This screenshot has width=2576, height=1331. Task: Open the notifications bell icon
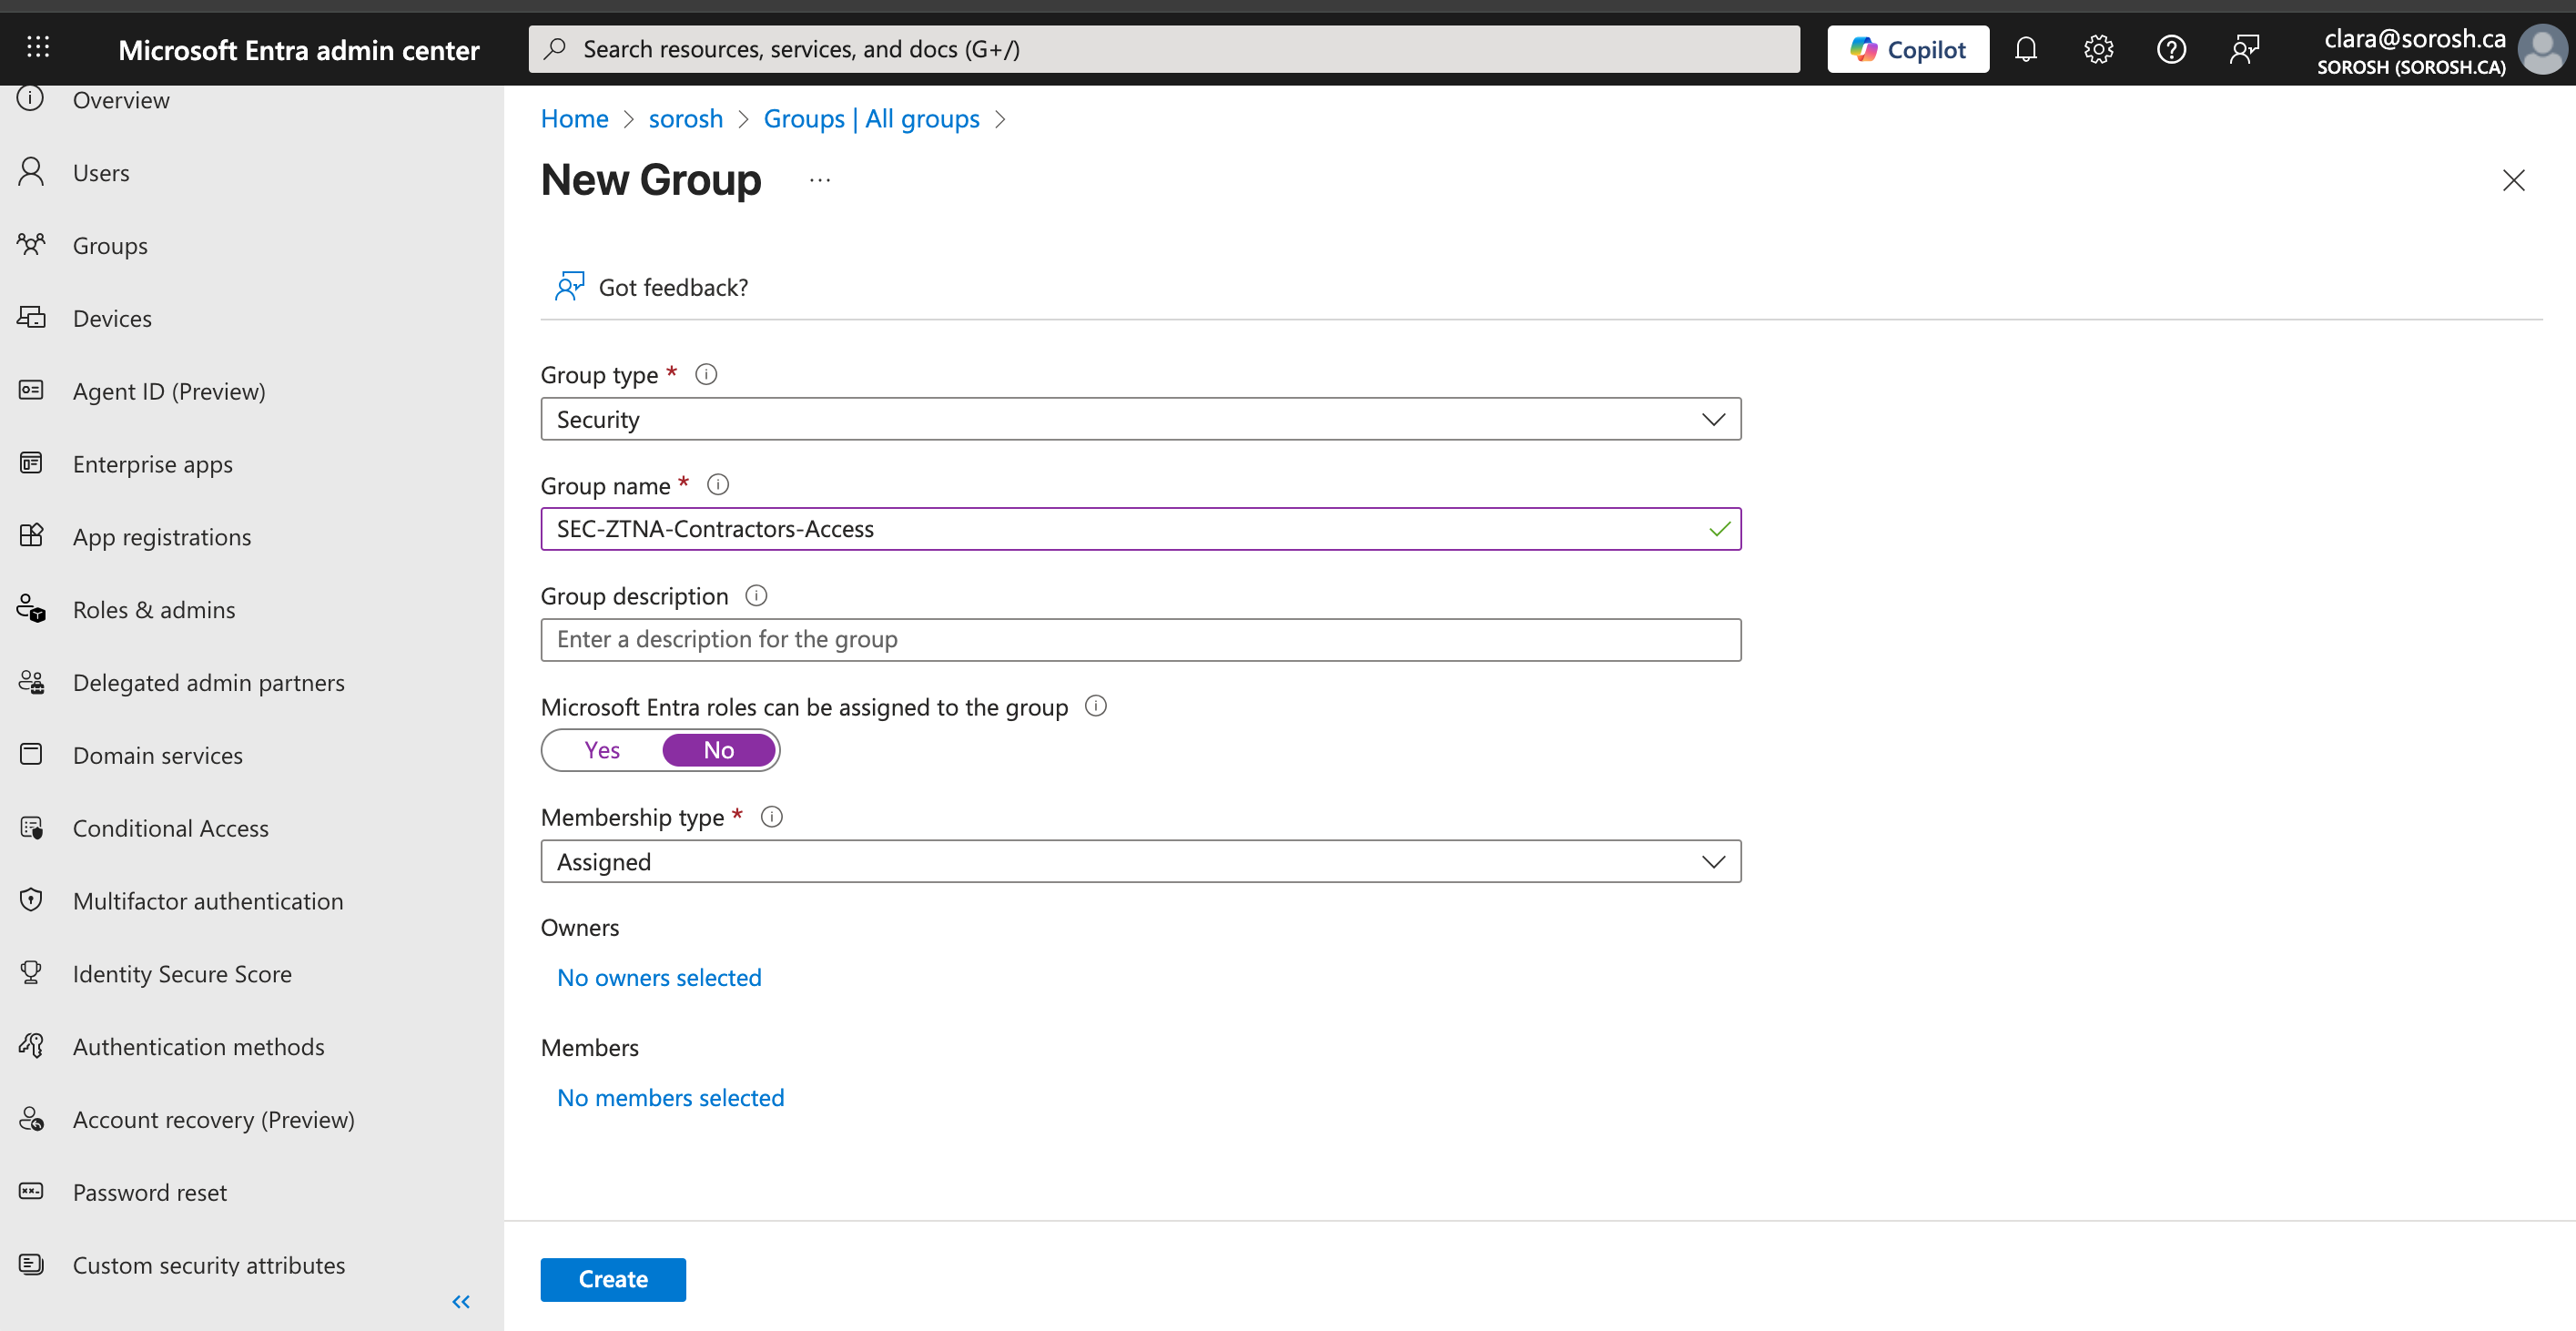click(2025, 49)
